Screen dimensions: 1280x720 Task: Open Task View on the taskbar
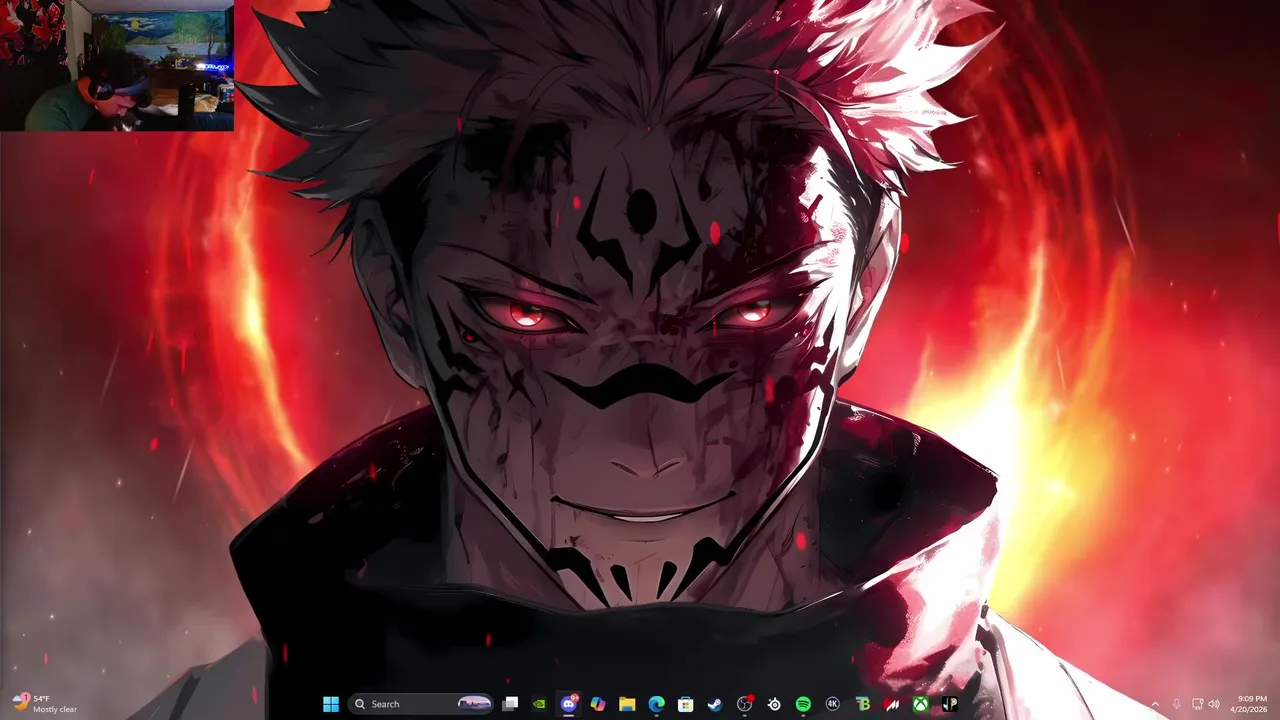click(510, 704)
